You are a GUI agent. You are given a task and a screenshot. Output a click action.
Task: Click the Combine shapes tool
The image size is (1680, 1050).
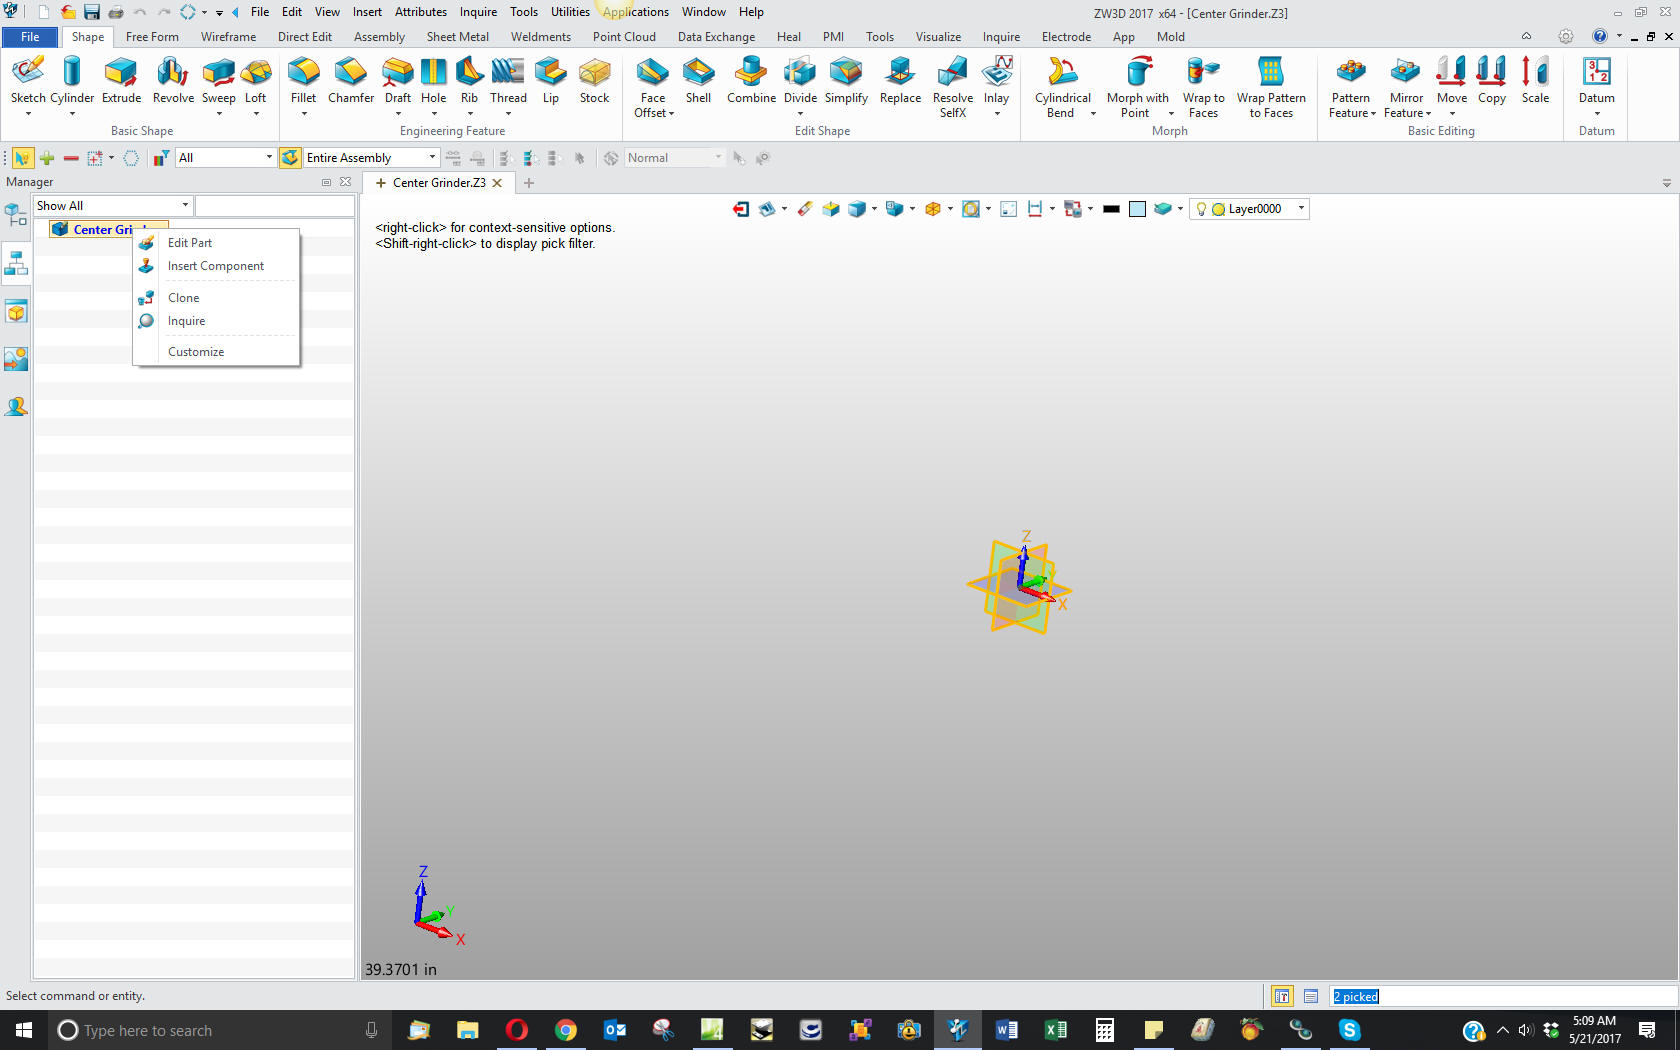(751, 80)
